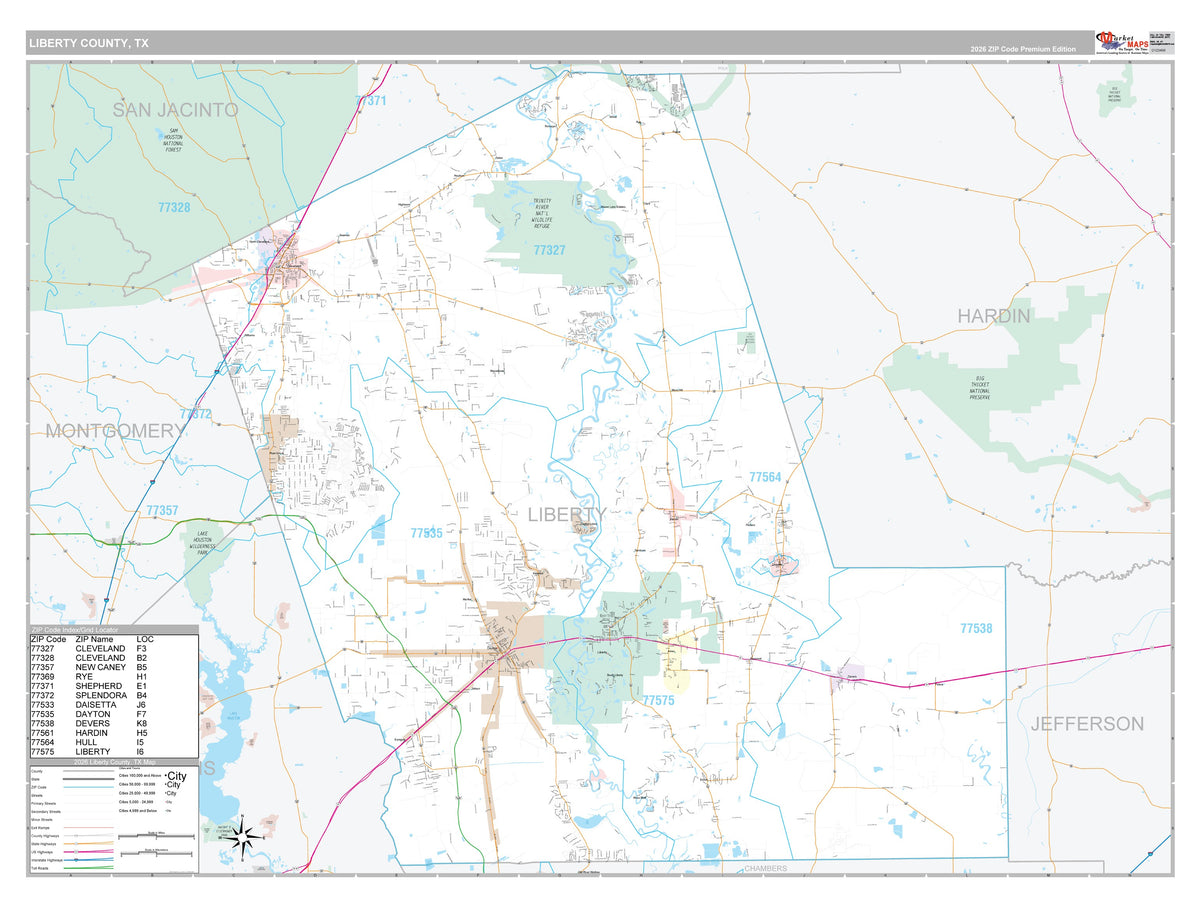This screenshot has width=1200, height=908.
Task: Click Sam Houston National Forest label
Action: [x=173, y=140]
